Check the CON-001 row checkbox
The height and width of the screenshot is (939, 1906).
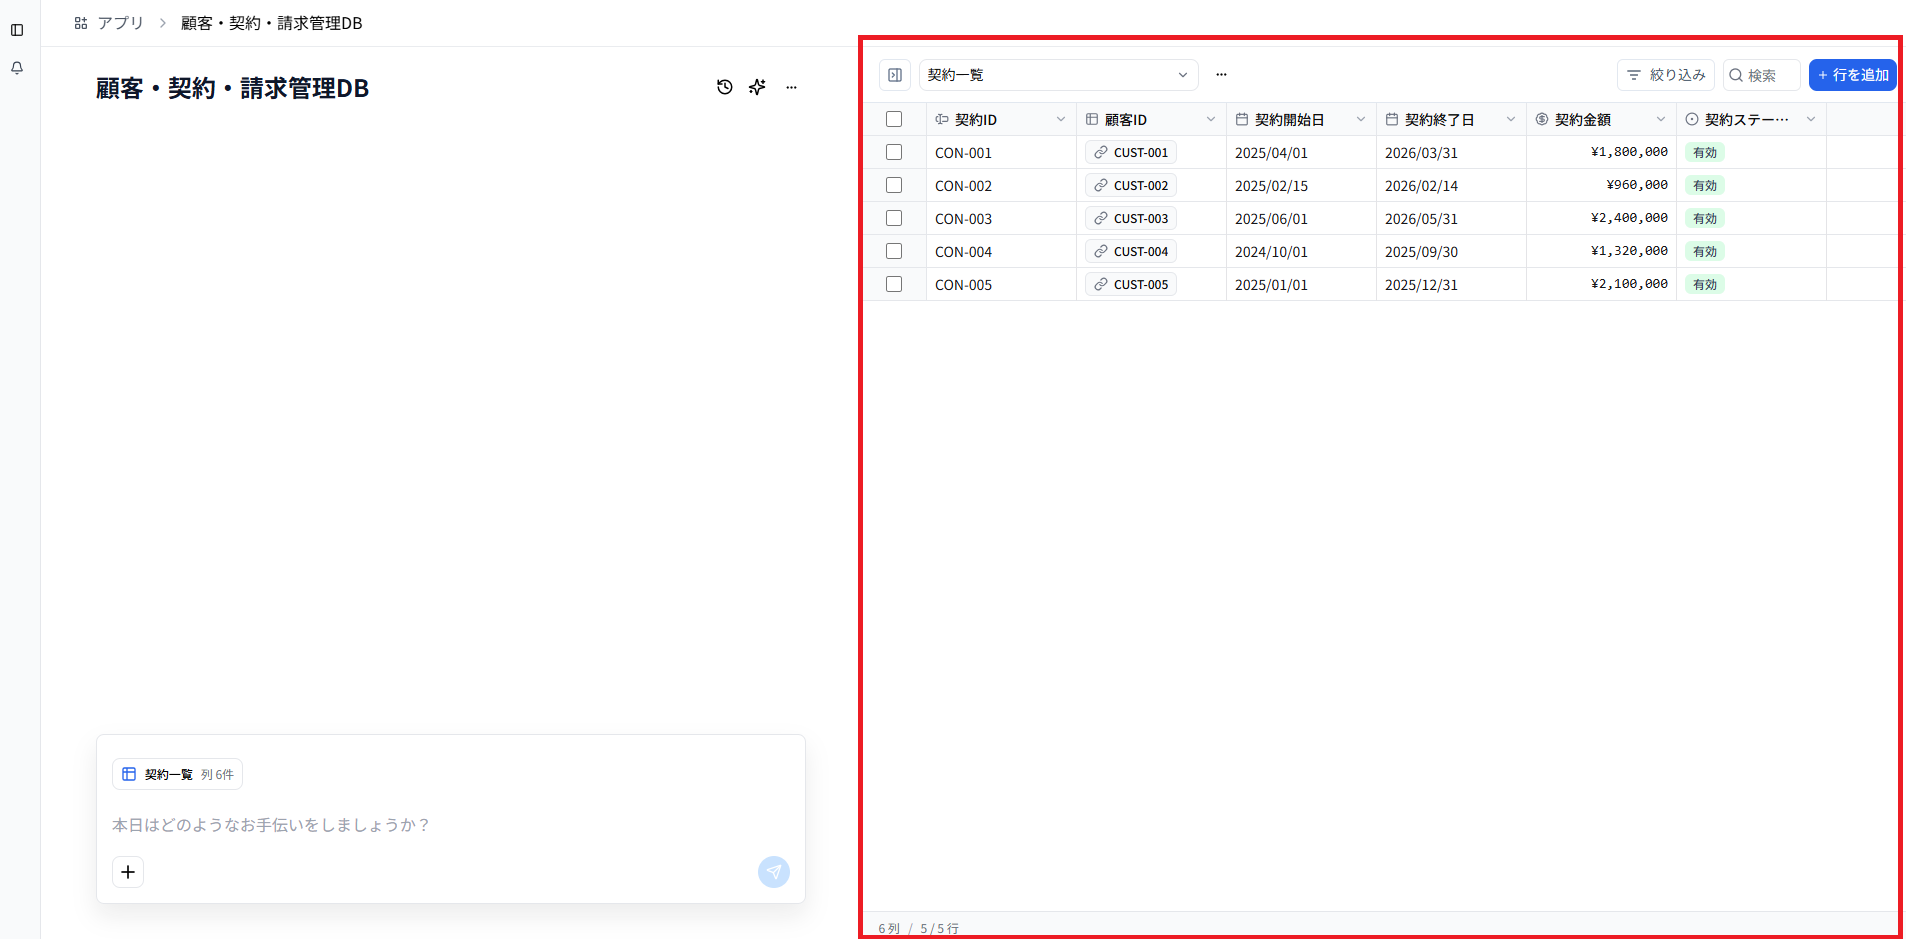coord(894,152)
